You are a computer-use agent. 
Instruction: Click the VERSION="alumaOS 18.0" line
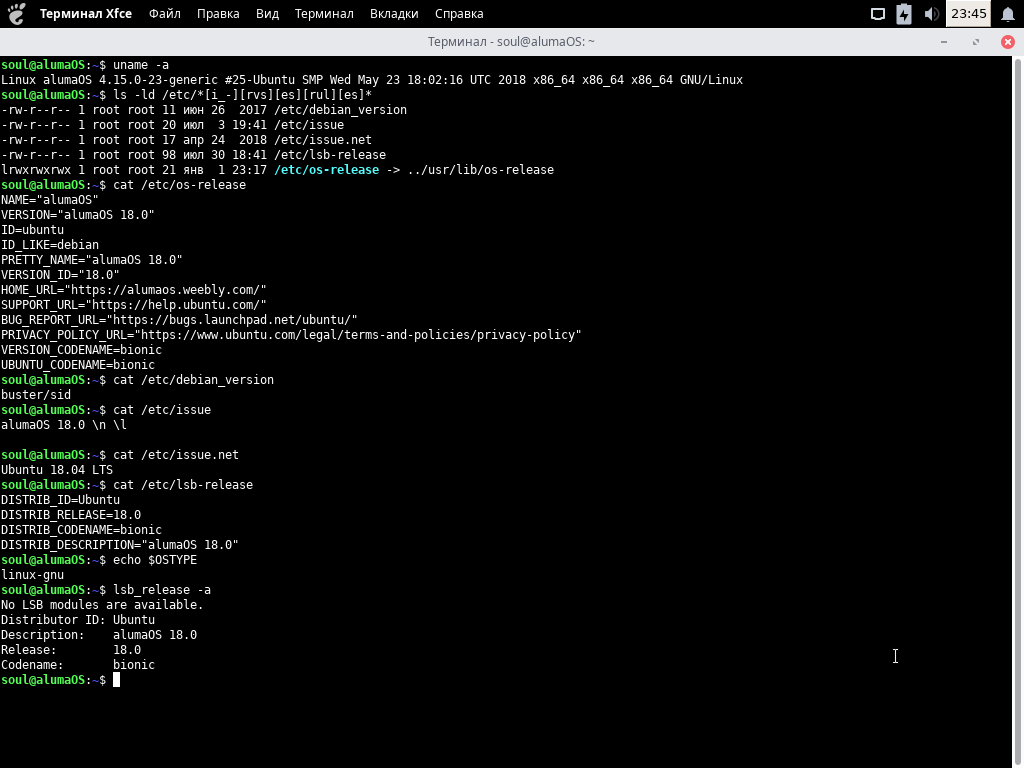pos(78,215)
